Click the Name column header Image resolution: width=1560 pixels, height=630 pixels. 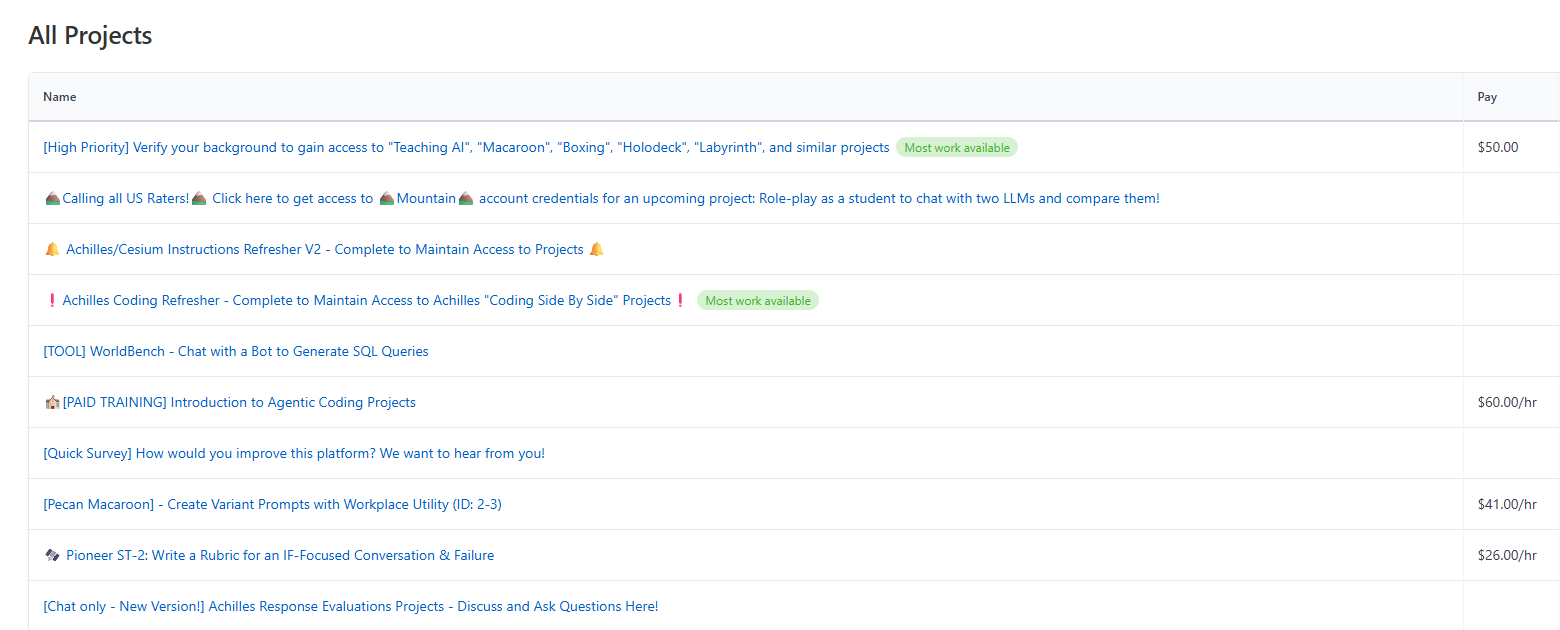tap(60, 97)
